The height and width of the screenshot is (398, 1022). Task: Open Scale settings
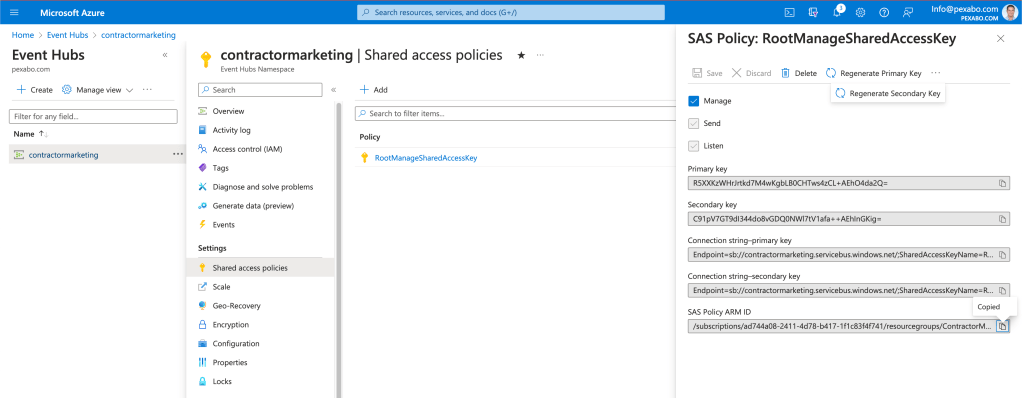click(x=221, y=287)
